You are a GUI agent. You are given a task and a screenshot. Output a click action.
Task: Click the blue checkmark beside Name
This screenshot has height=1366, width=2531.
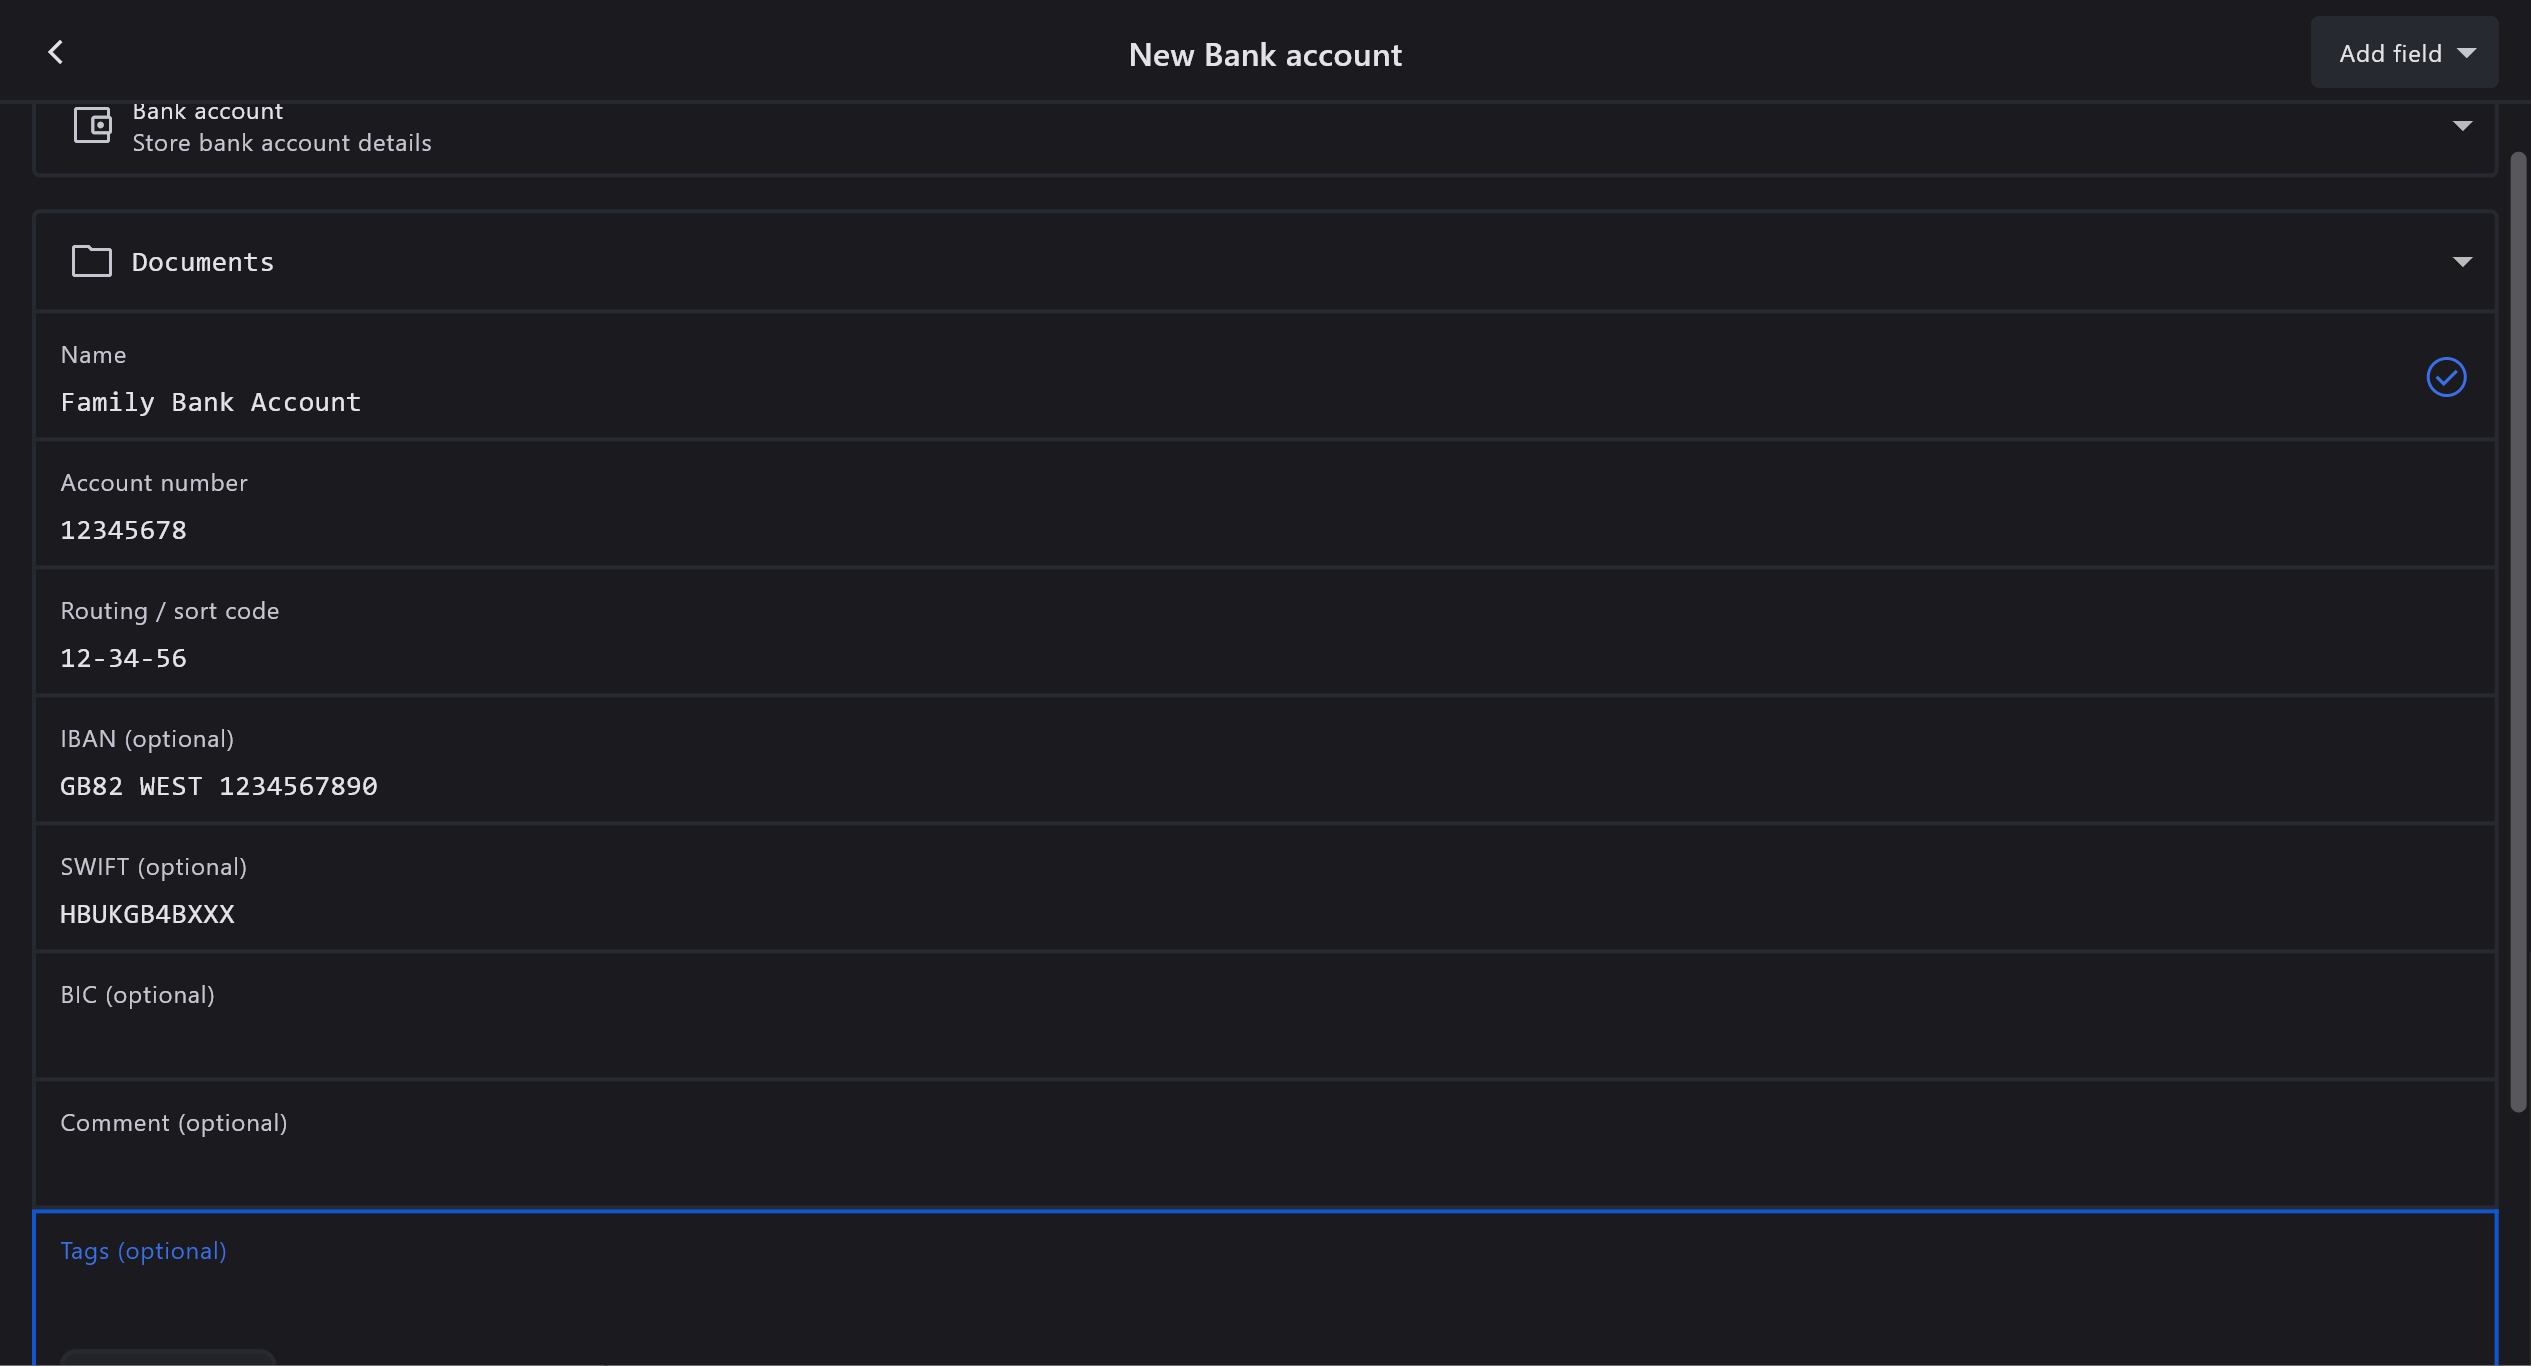tap(2446, 377)
